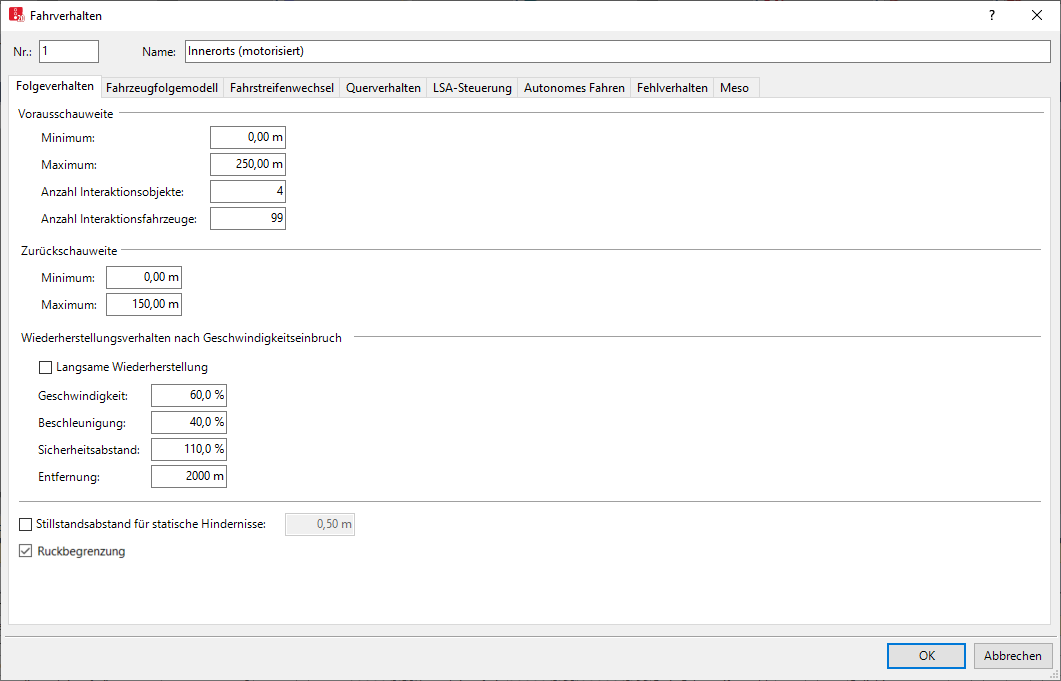Image resolution: width=1061 pixels, height=681 pixels.
Task: Close the Fahrverhalten dialog window
Action: tap(1036, 15)
